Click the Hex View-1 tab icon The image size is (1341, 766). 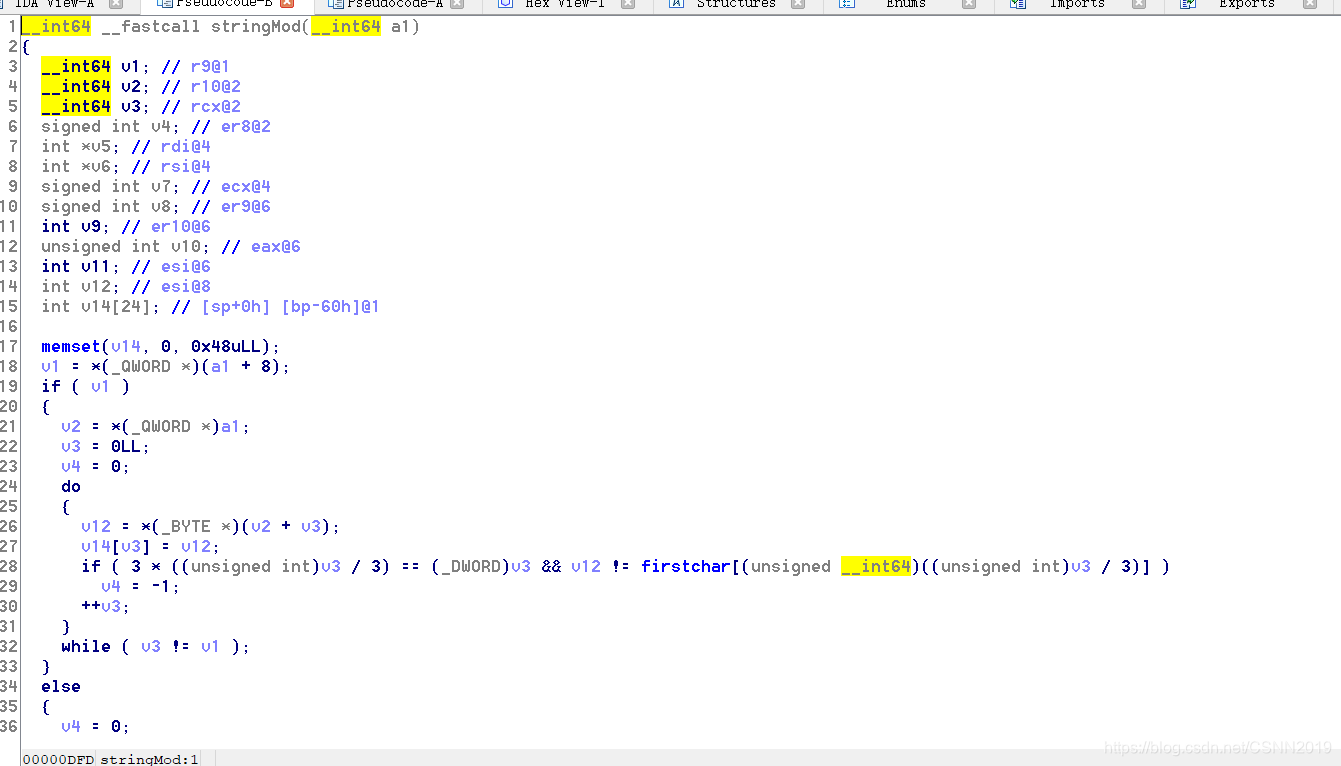(x=506, y=4)
